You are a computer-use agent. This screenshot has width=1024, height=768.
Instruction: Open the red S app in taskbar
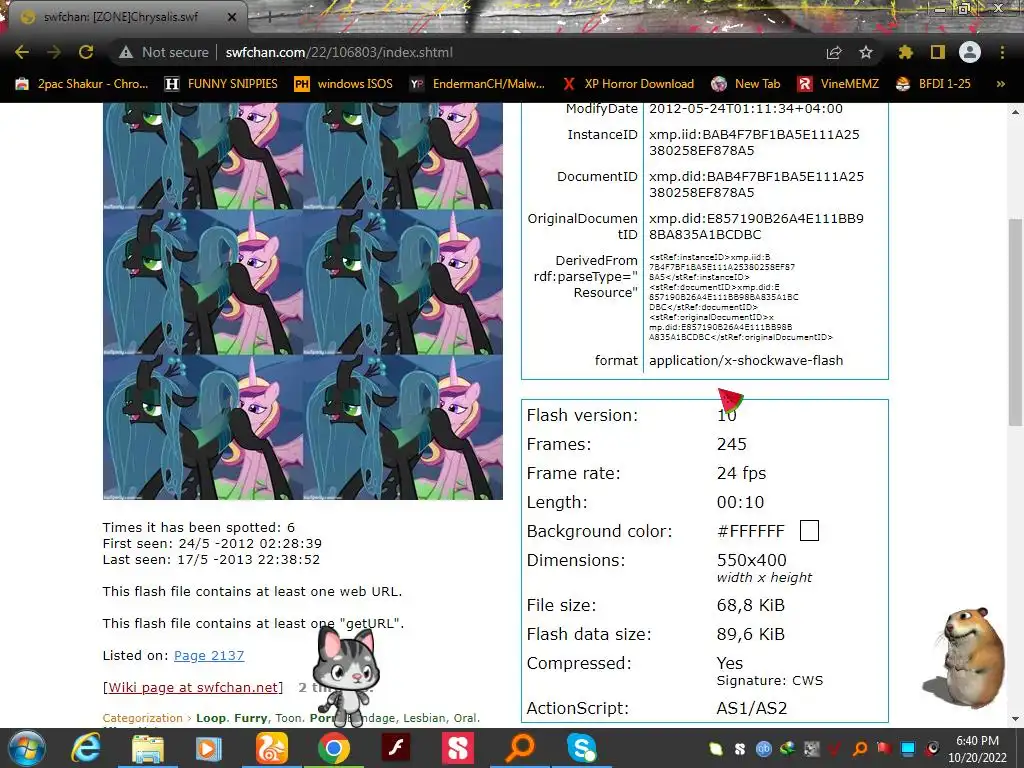[458, 748]
